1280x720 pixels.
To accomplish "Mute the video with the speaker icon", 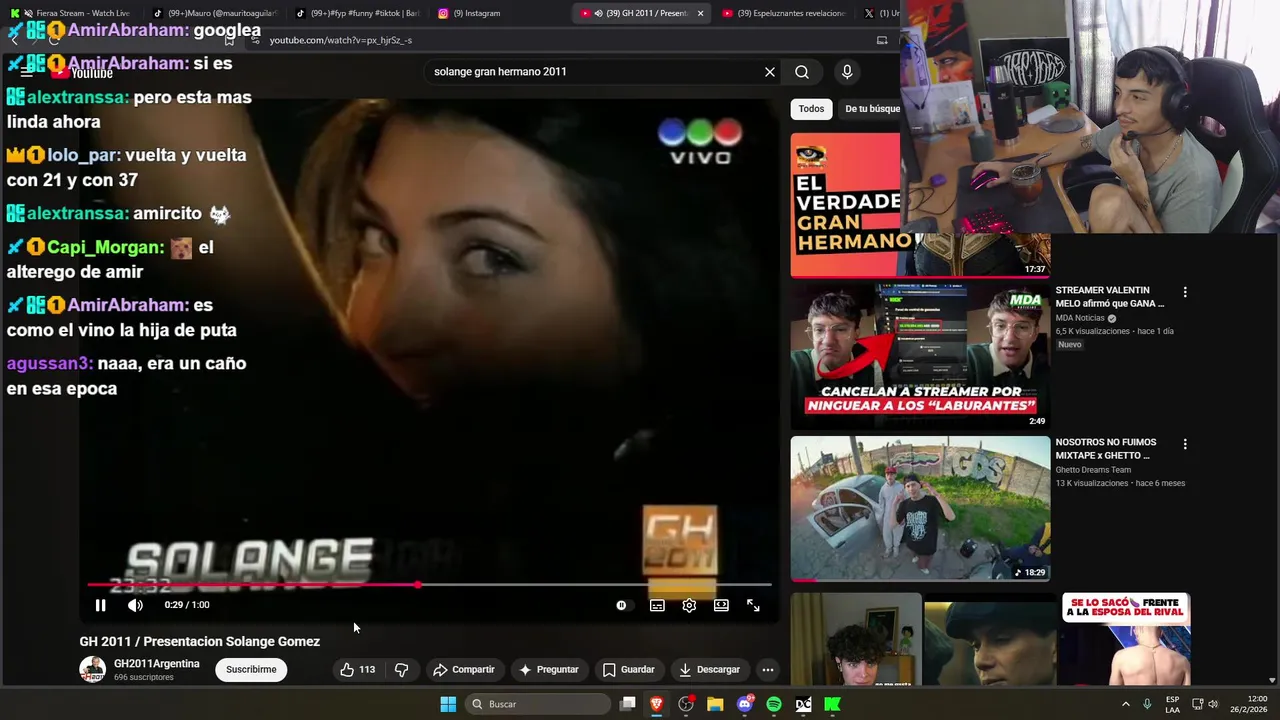I will click(135, 605).
